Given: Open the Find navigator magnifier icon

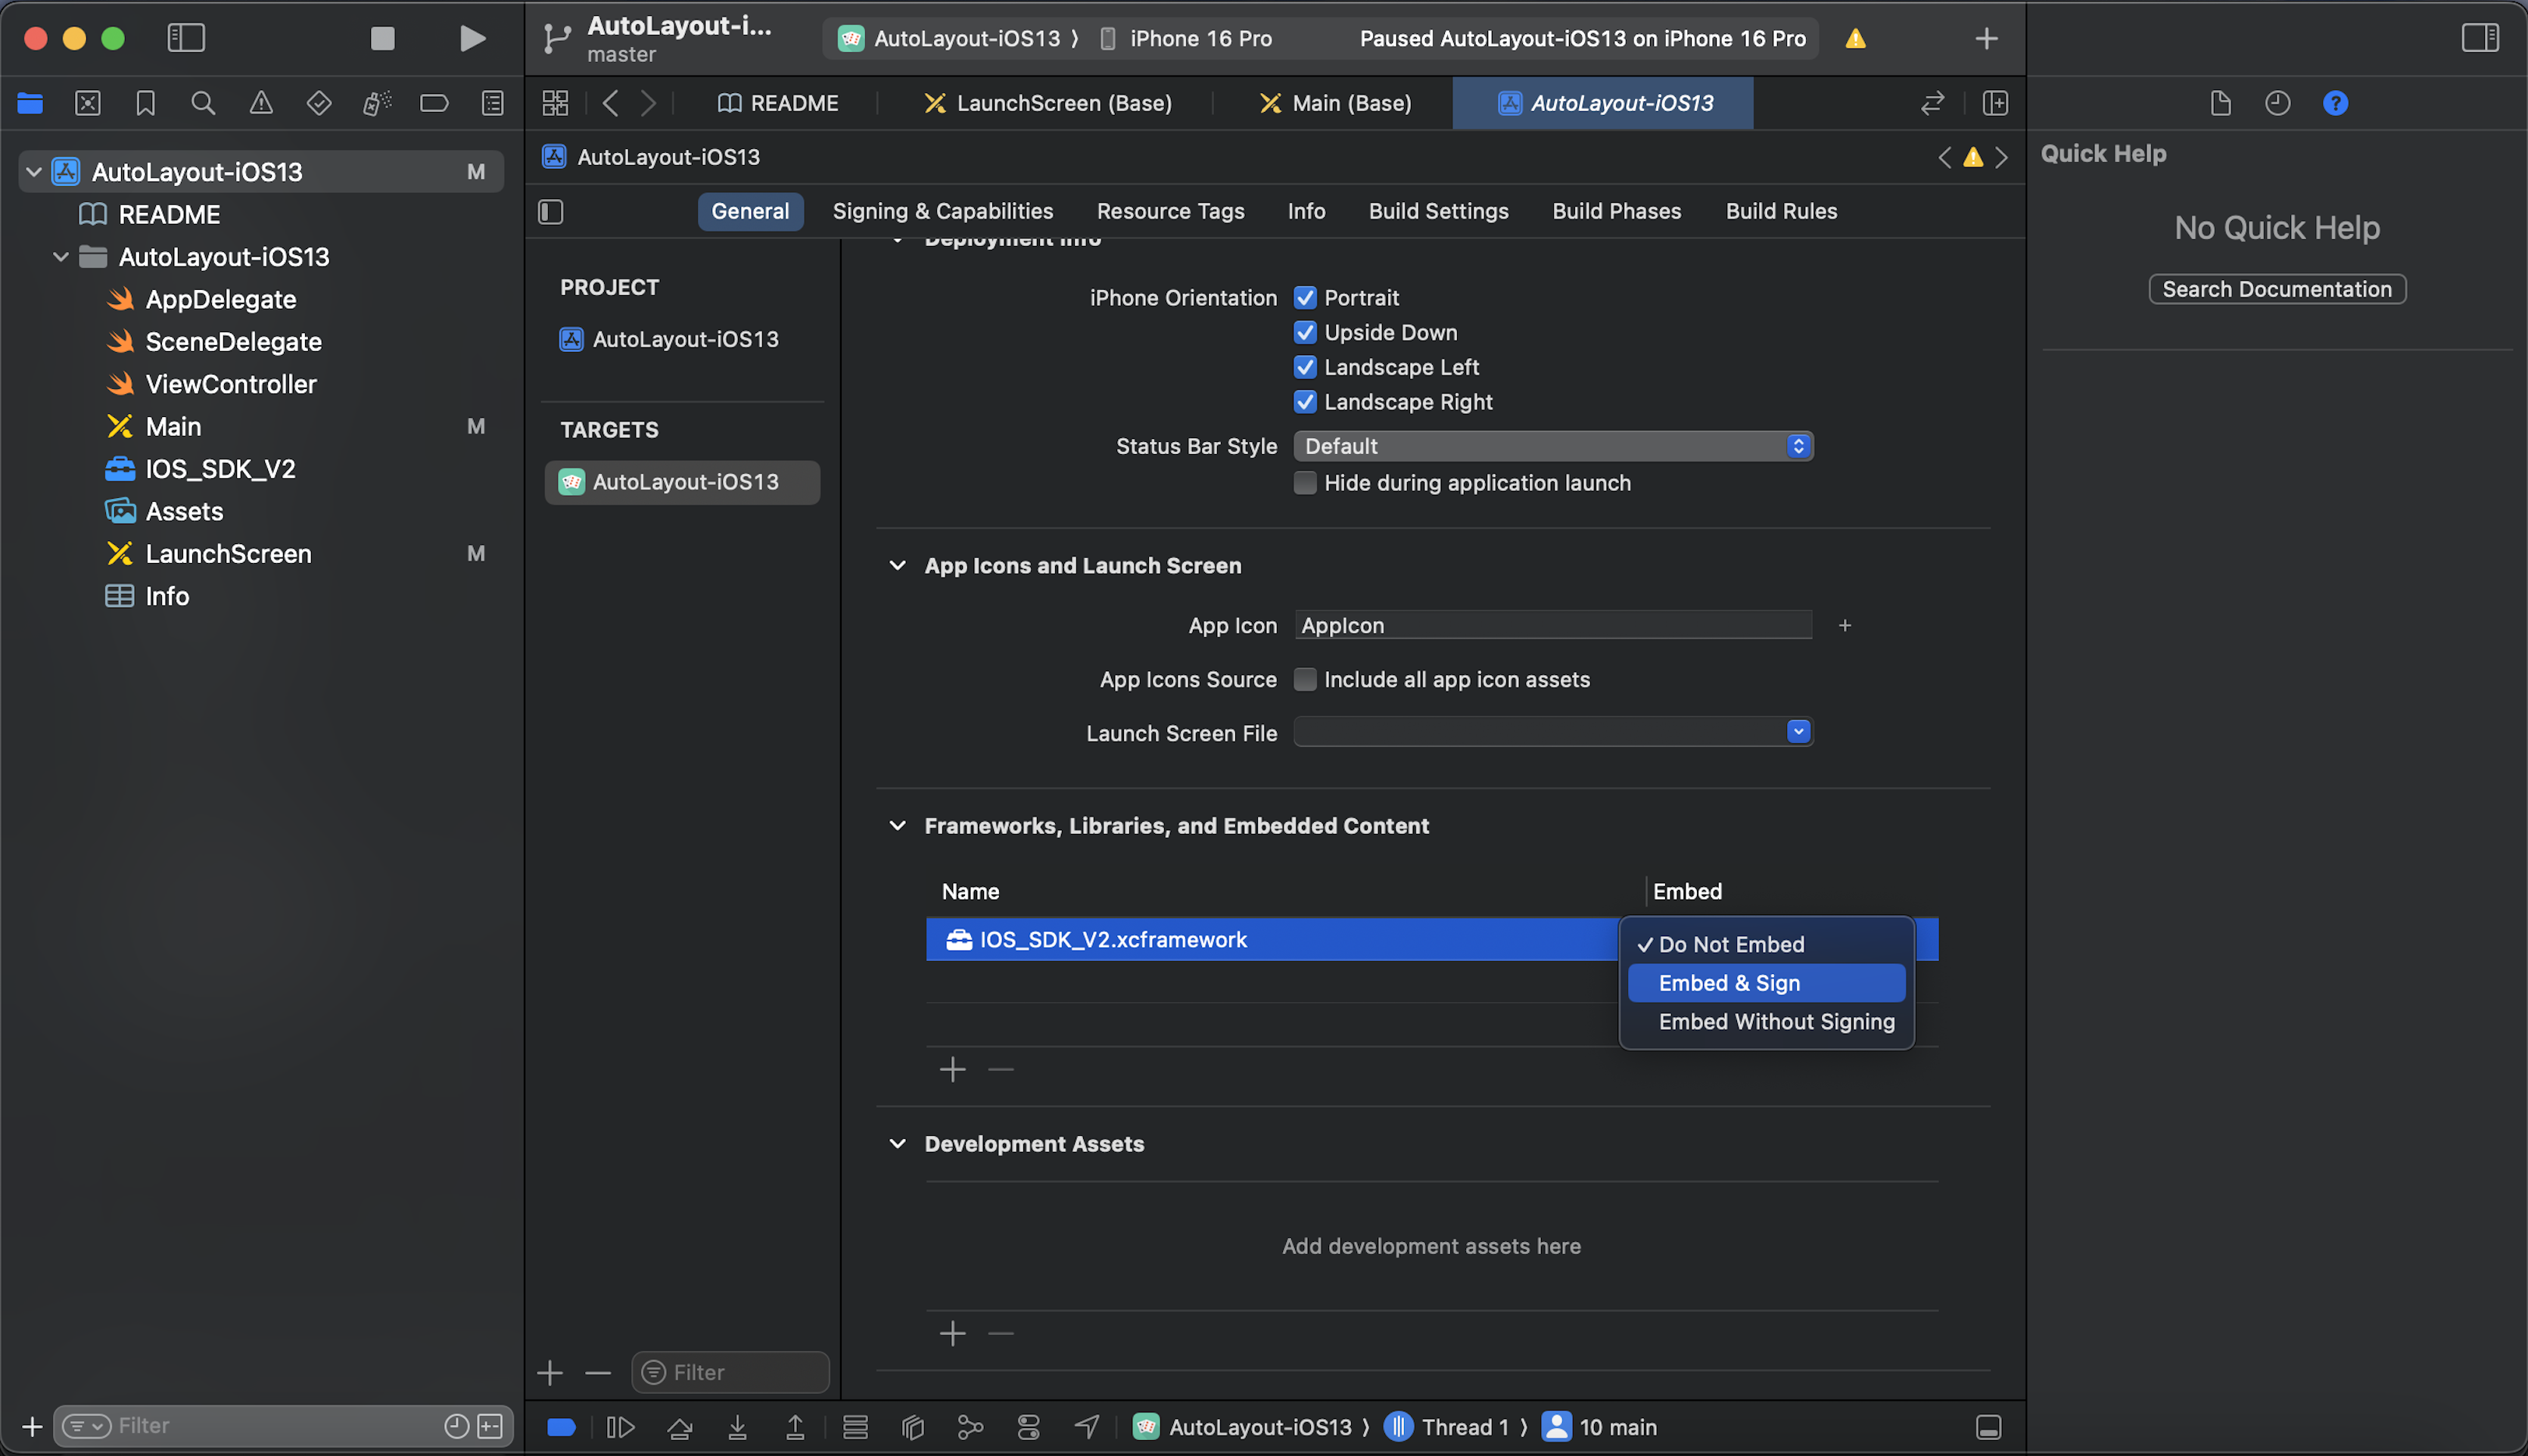Looking at the screenshot, I should click(x=203, y=103).
